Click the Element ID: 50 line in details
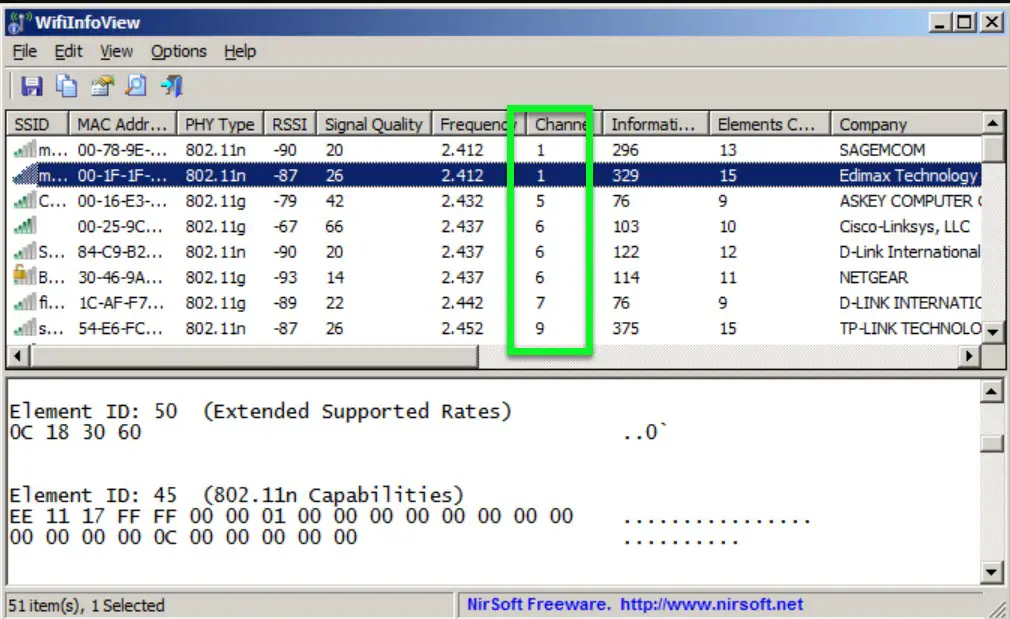This screenshot has width=1010, height=619. pos(261,411)
